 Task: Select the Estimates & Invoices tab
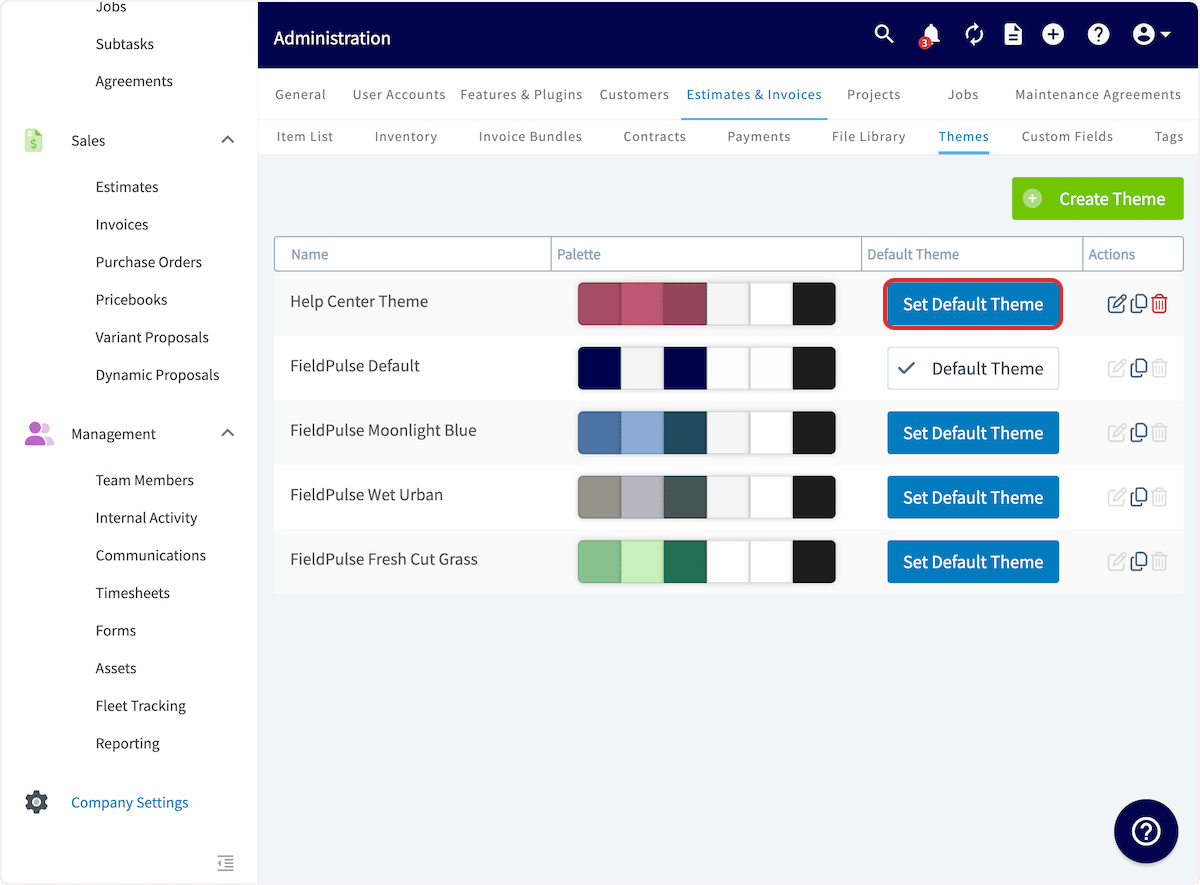754,94
